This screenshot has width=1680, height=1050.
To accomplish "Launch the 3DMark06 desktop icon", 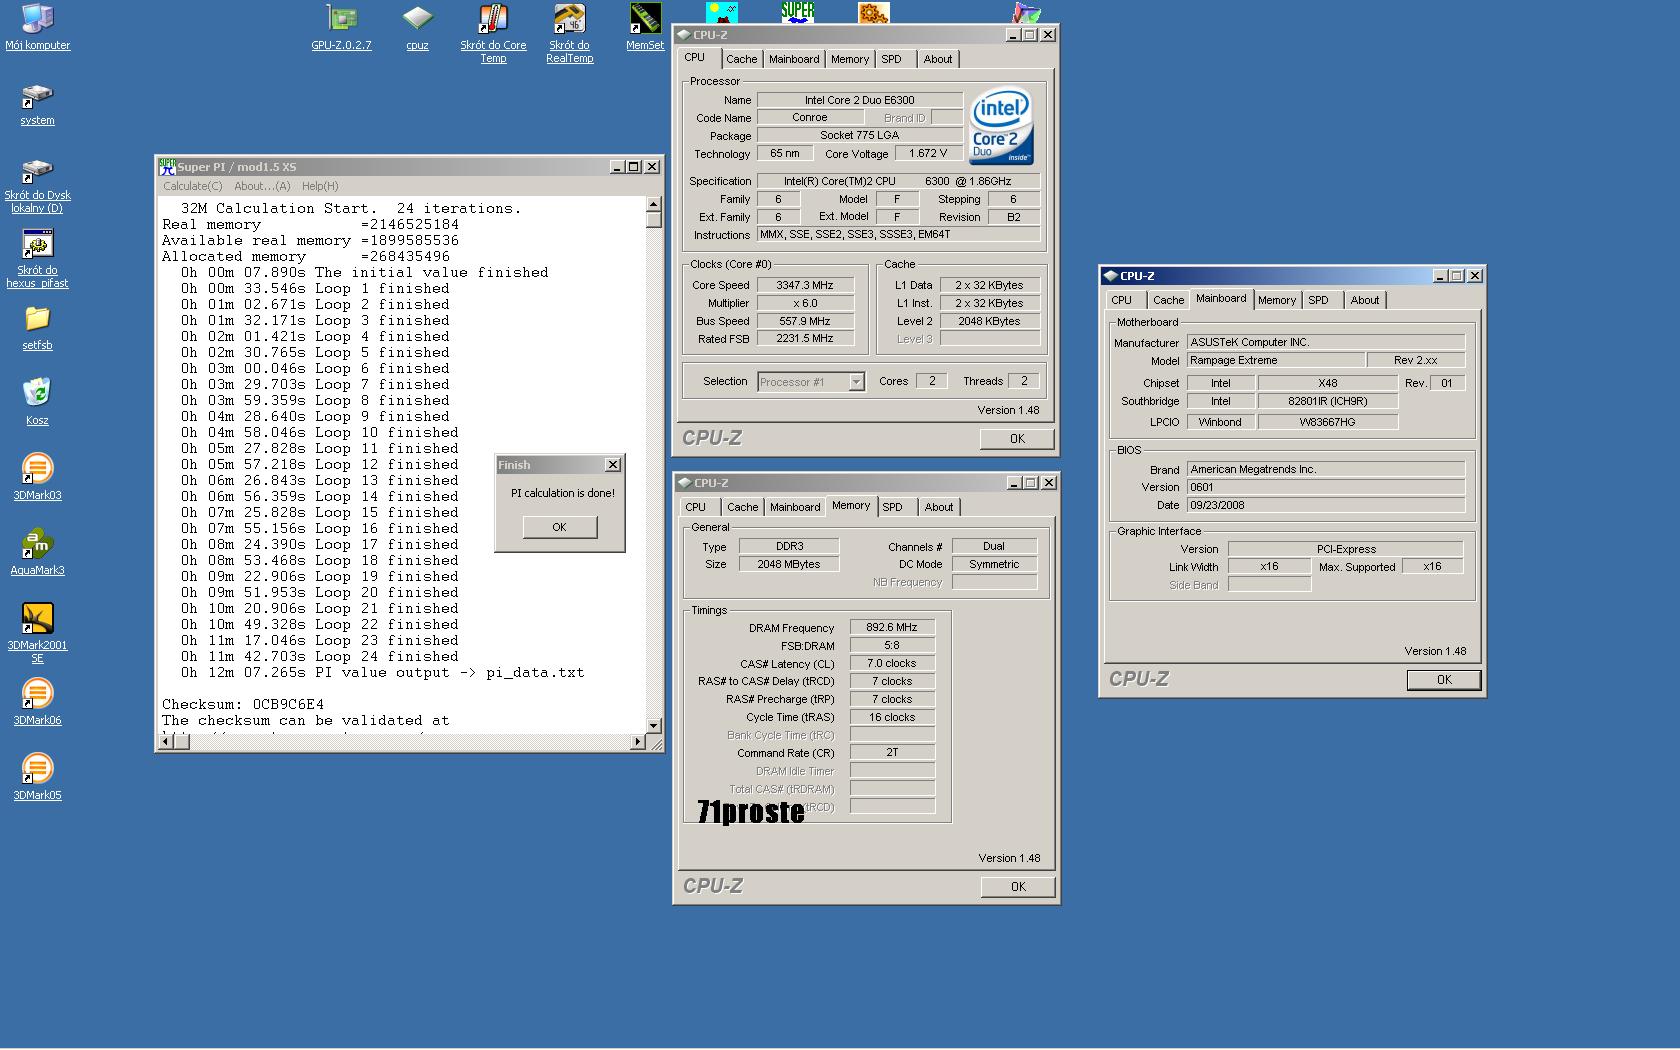I will pos(37,702).
